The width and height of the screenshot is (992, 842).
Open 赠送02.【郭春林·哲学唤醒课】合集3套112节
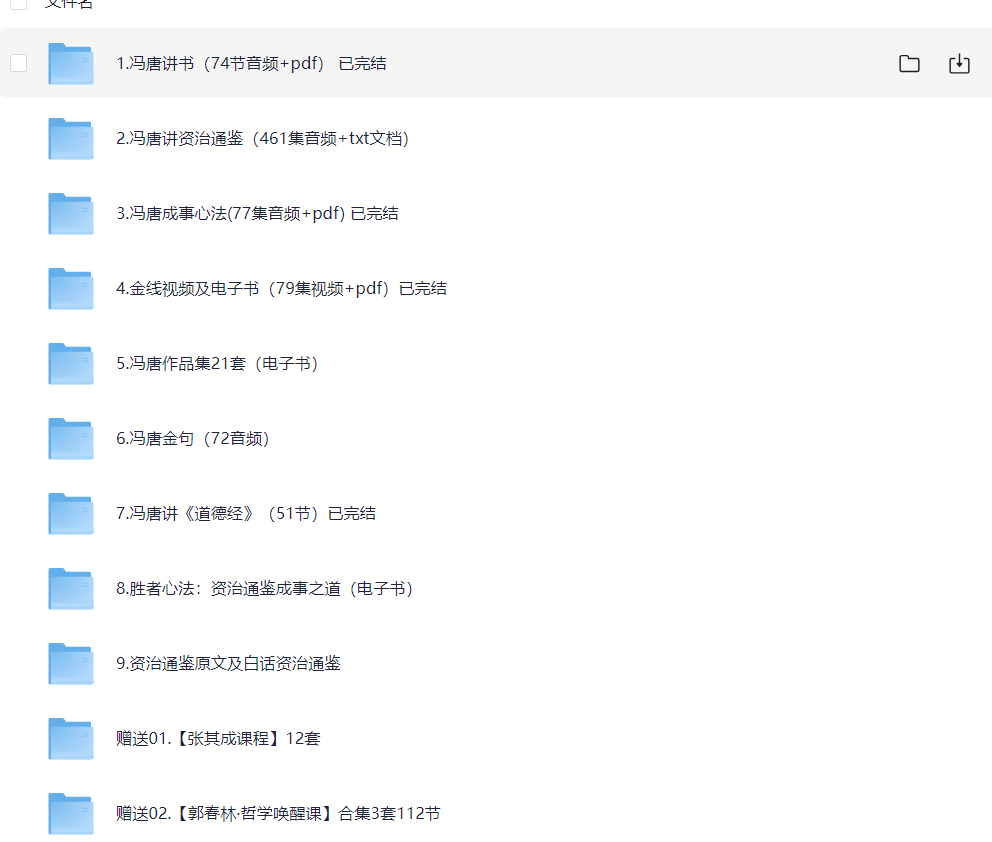pos(278,814)
